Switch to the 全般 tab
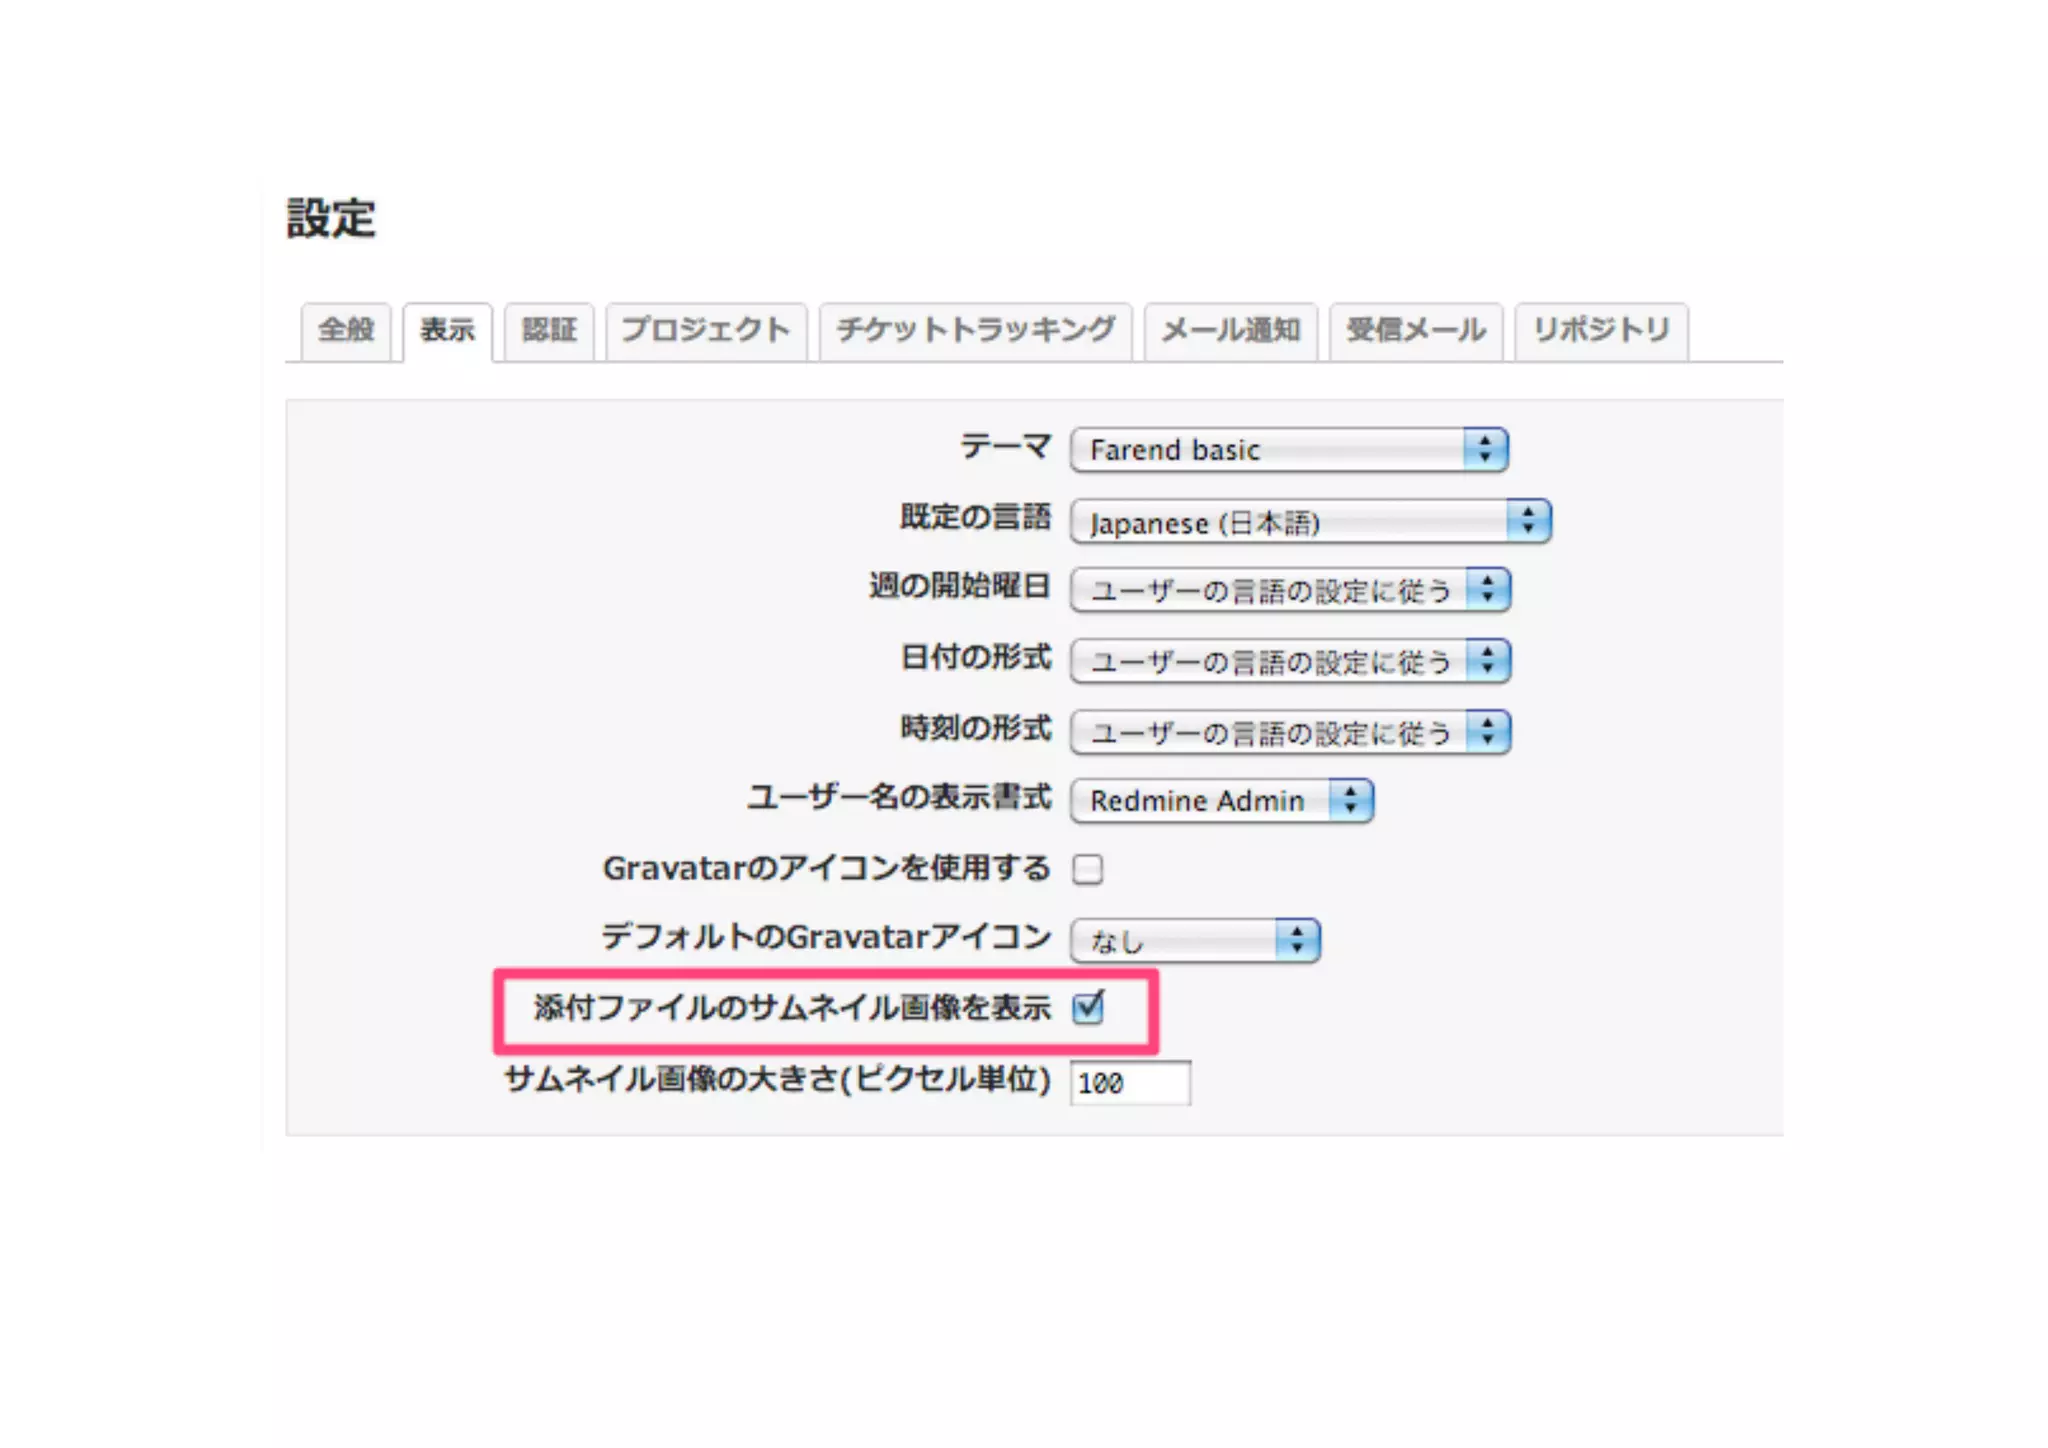Image resolution: width=2048 pixels, height=1448 pixels. [x=346, y=330]
